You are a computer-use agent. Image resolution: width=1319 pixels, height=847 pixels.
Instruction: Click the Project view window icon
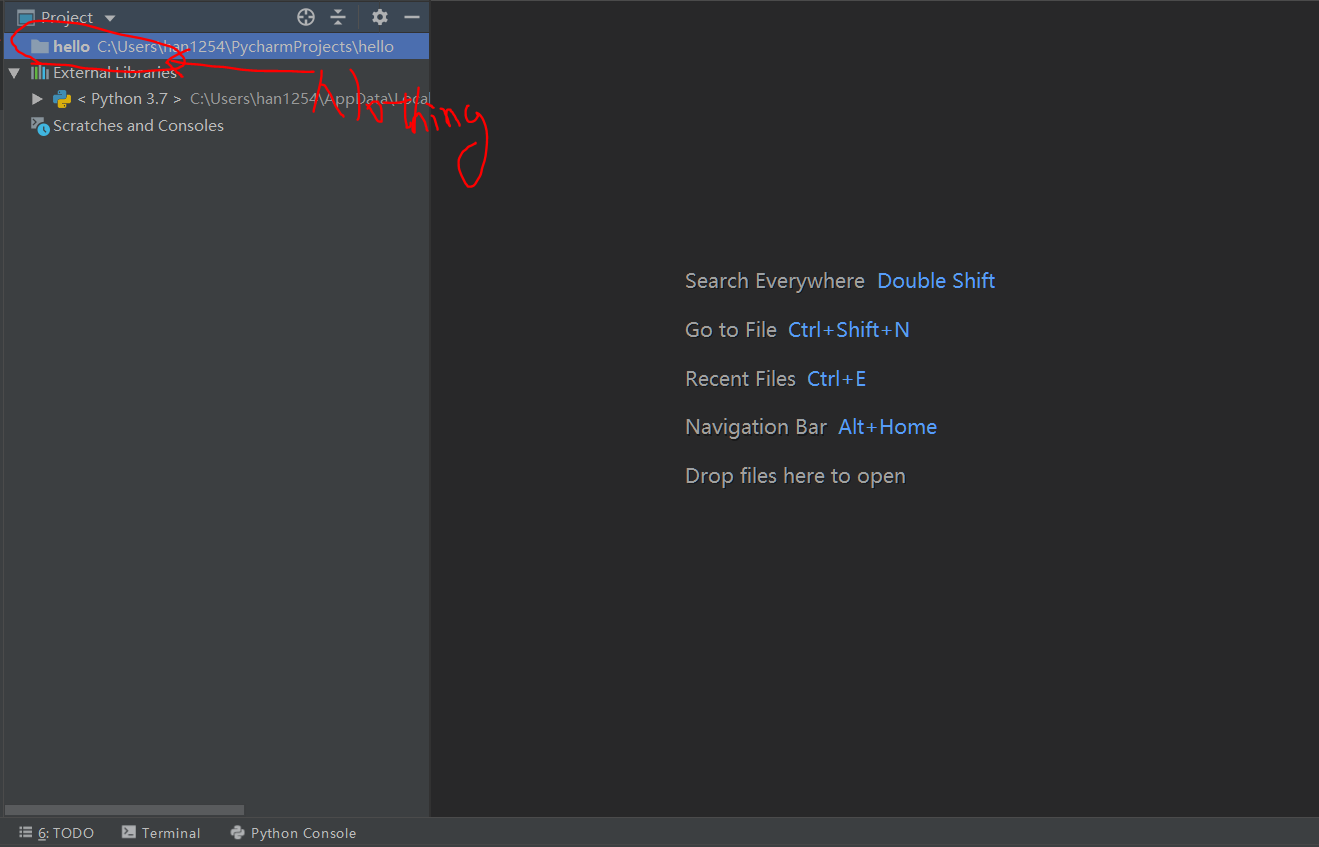pos(26,18)
